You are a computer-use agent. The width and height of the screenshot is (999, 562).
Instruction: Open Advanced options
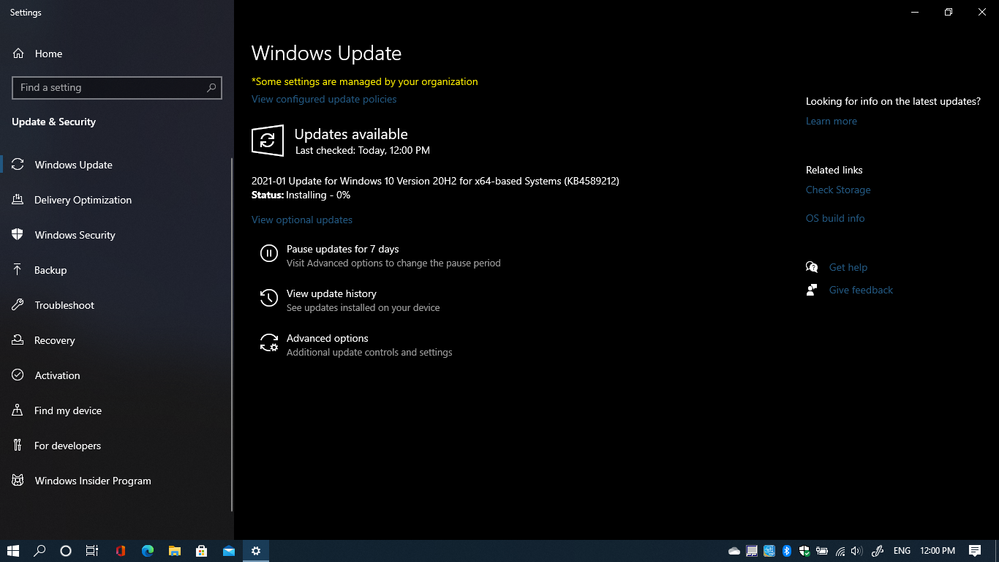click(327, 338)
